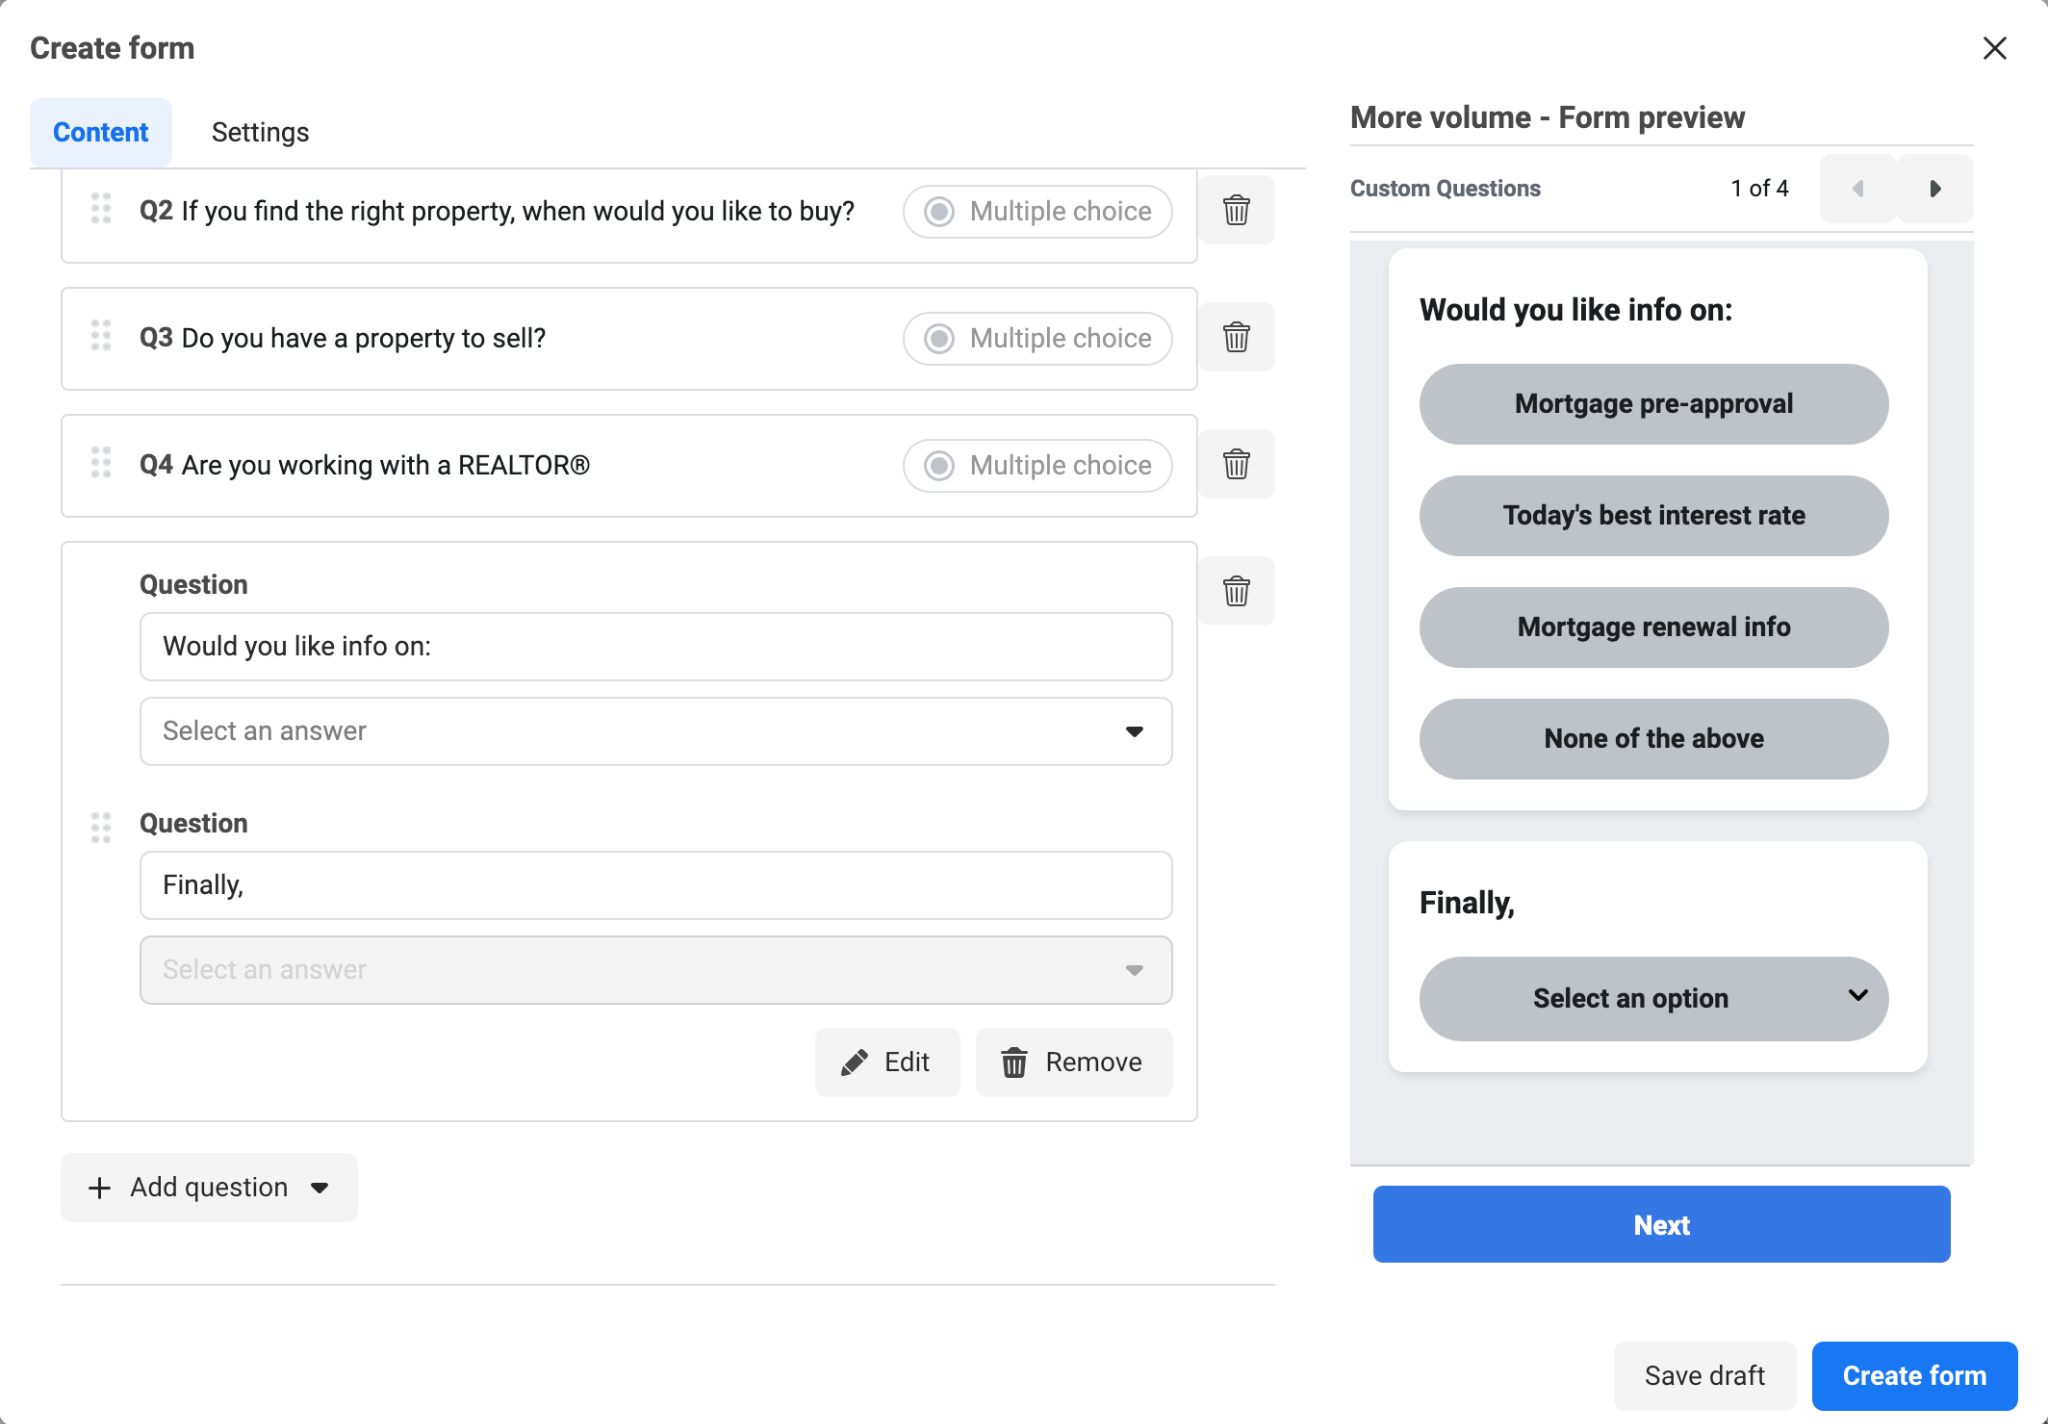Switch to the Settings tab

click(260, 132)
